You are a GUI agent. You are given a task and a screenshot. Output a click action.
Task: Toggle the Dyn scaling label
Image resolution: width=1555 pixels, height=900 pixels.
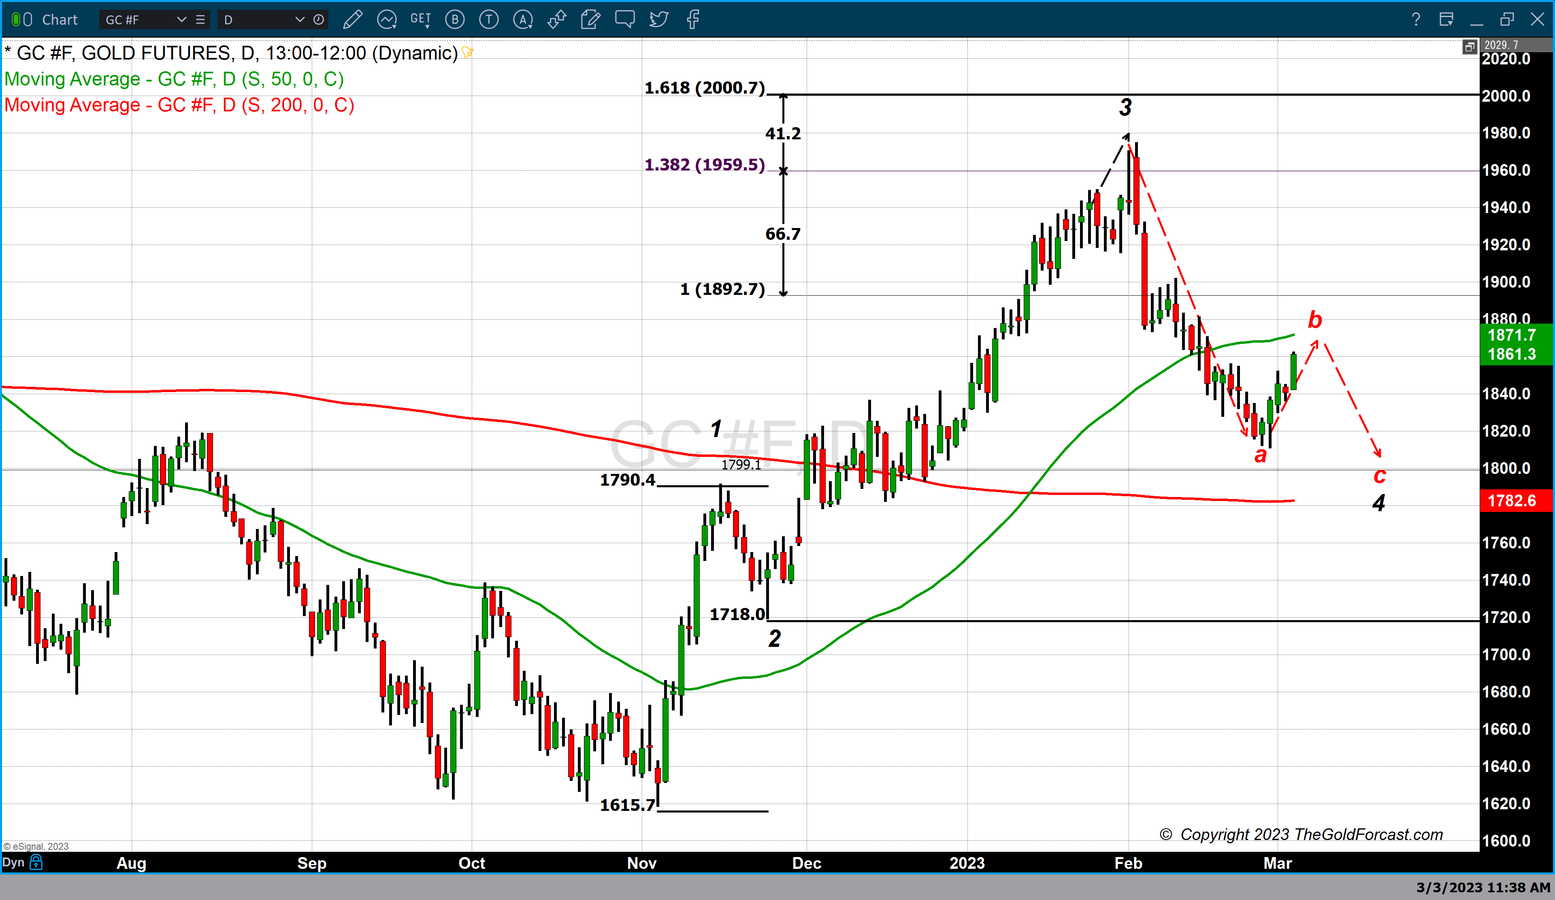pyautogui.click(x=13, y=862)
